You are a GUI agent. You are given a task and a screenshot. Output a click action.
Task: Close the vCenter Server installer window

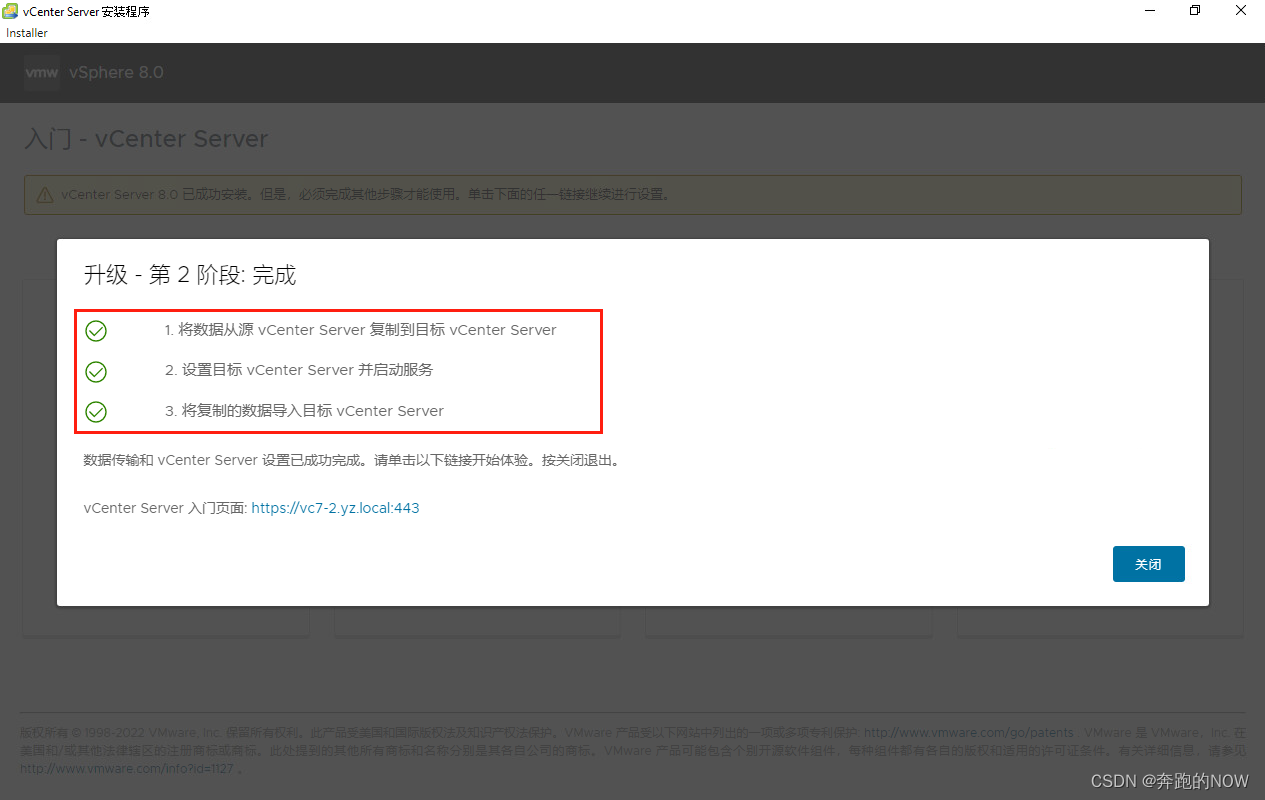pos(1241,10)
